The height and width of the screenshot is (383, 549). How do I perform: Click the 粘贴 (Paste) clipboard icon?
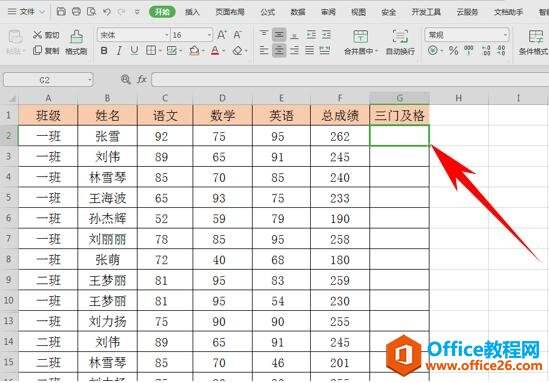pos(15,37)
